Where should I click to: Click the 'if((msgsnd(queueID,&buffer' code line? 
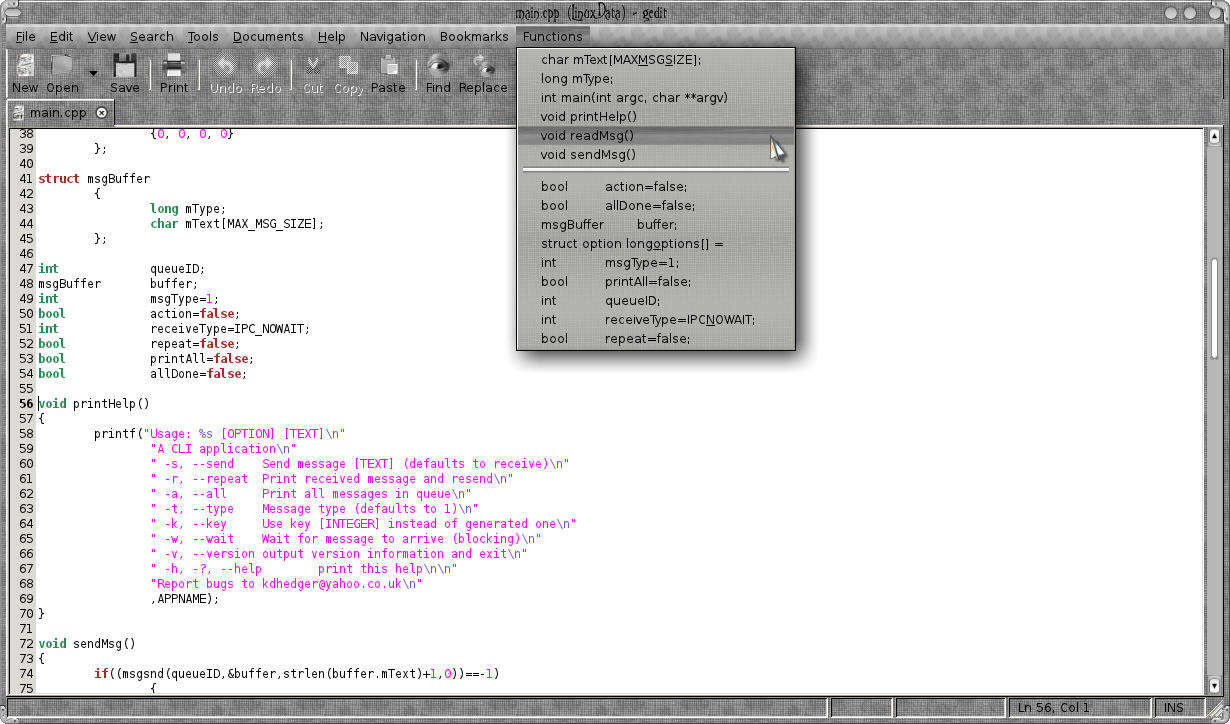(x=296, y=674)
